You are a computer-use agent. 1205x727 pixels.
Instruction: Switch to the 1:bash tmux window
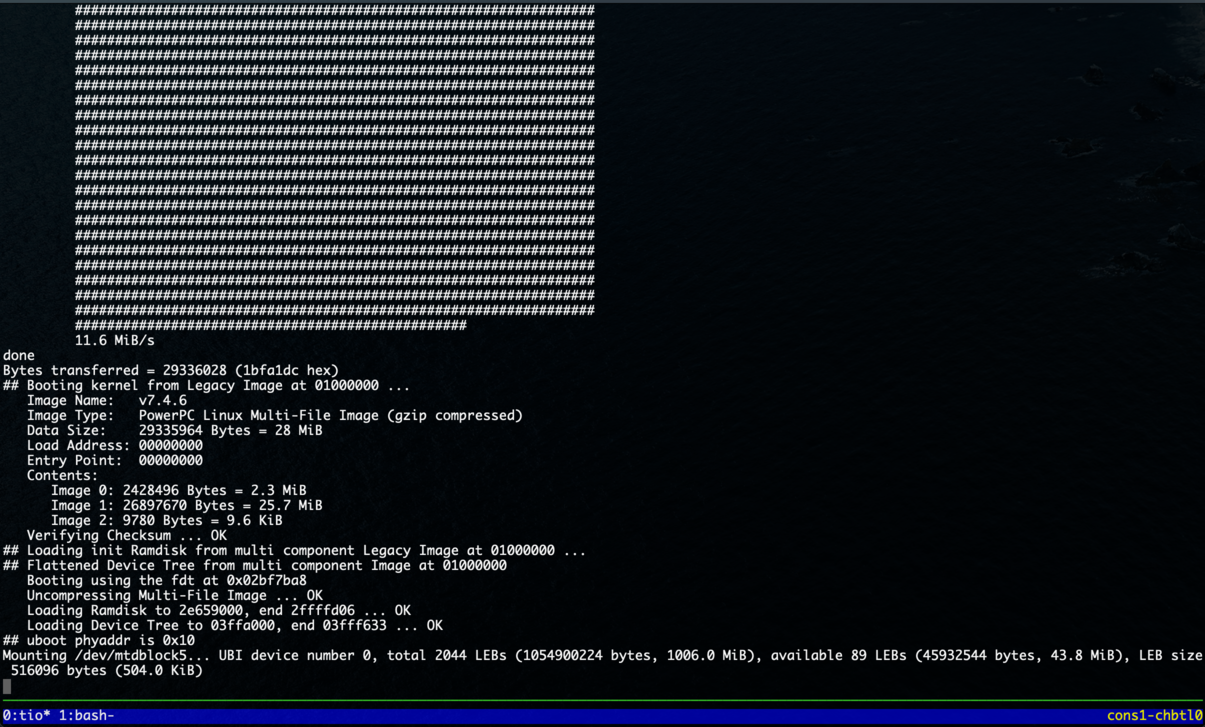pyautogui.click(x=86, y=716)
